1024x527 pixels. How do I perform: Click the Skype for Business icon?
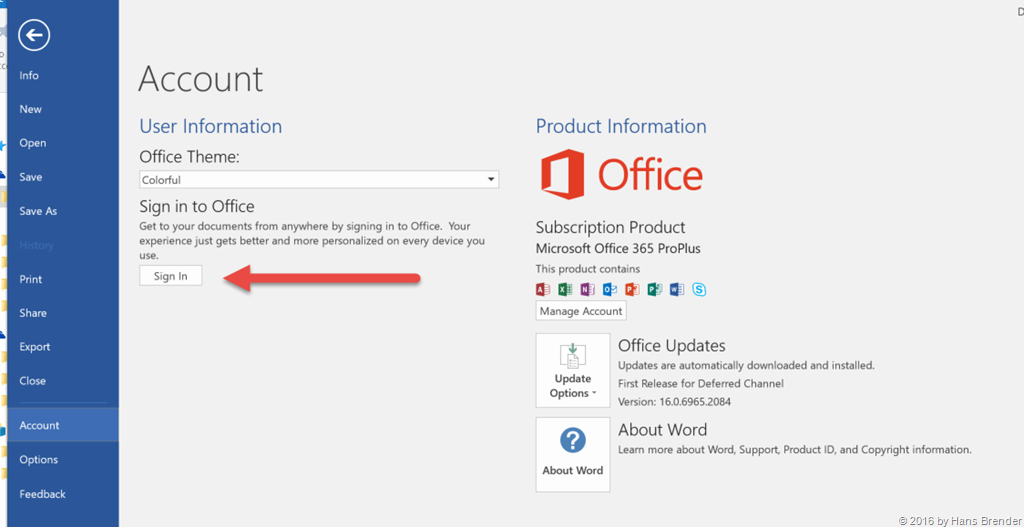click(699, 290)
